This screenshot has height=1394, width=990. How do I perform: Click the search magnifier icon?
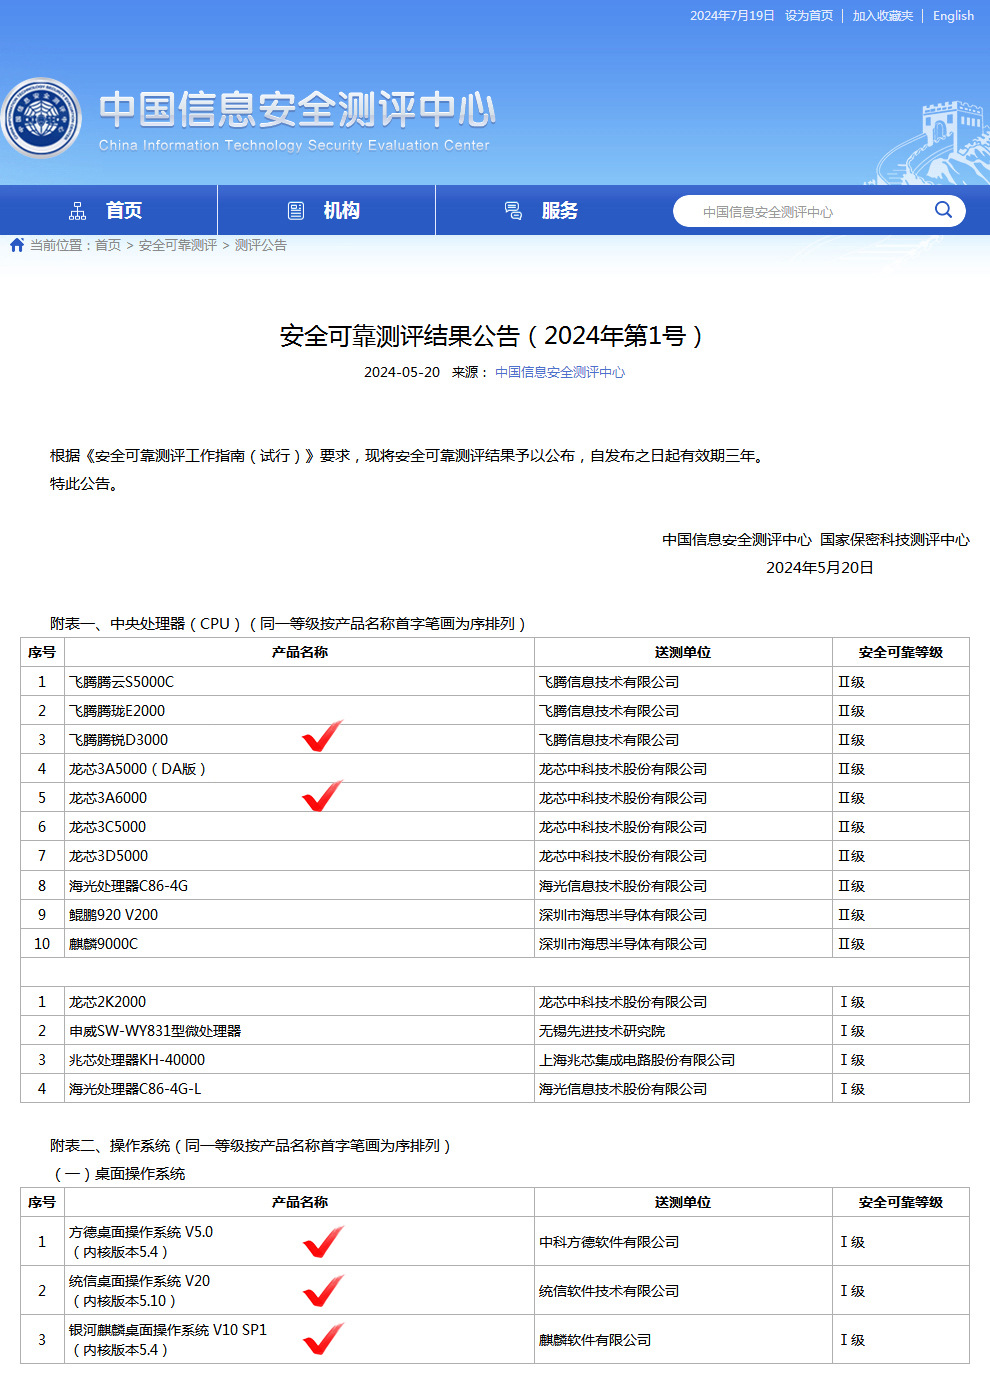[x=943, y=210]
